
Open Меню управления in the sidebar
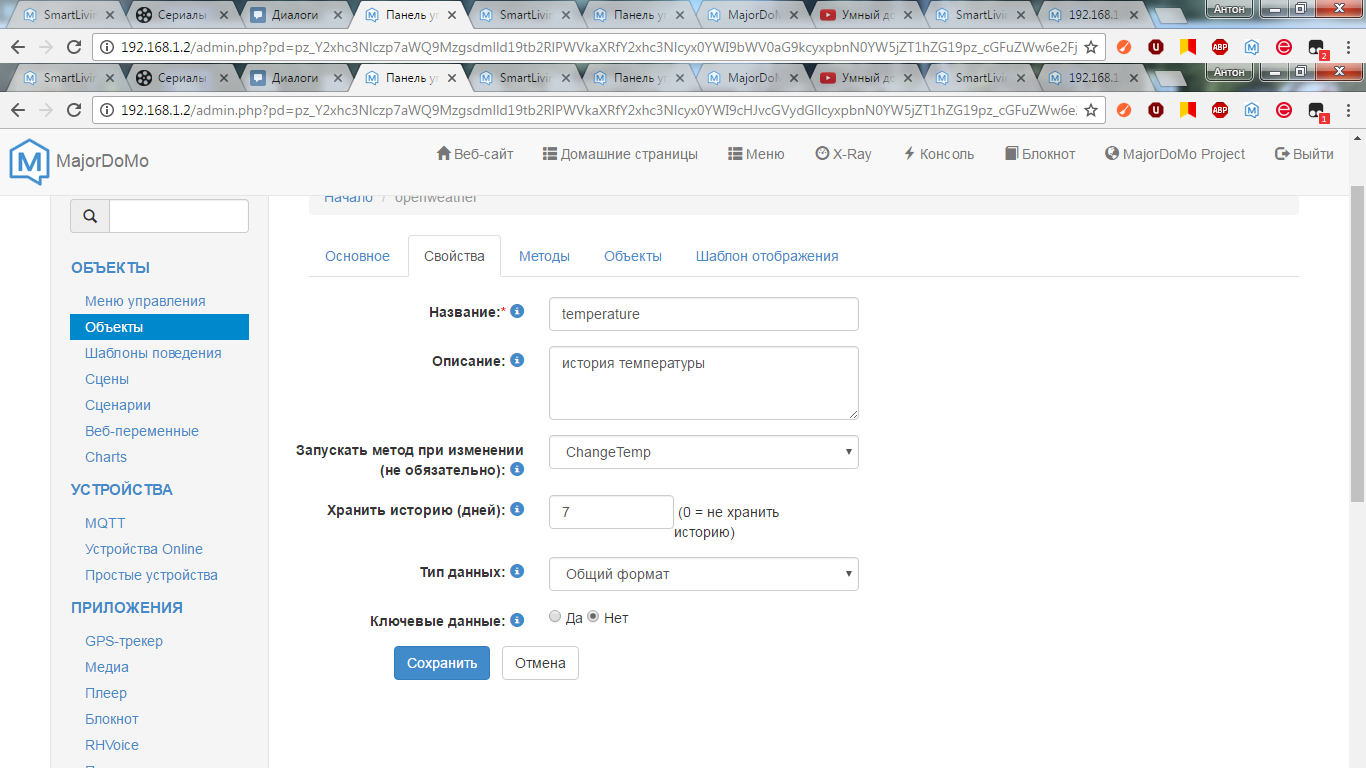tap(145, 301)
